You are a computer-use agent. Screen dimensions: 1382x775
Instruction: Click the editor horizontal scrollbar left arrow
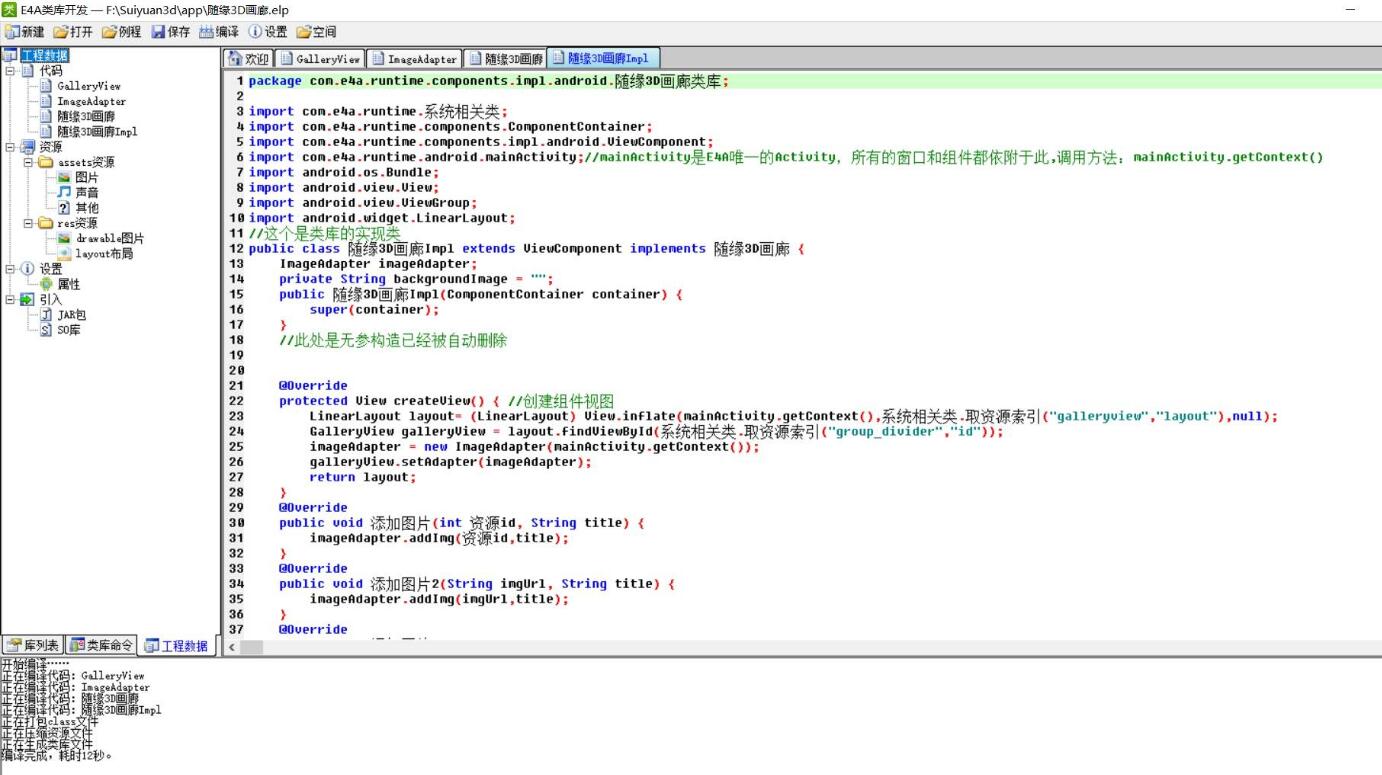(231, 648)
